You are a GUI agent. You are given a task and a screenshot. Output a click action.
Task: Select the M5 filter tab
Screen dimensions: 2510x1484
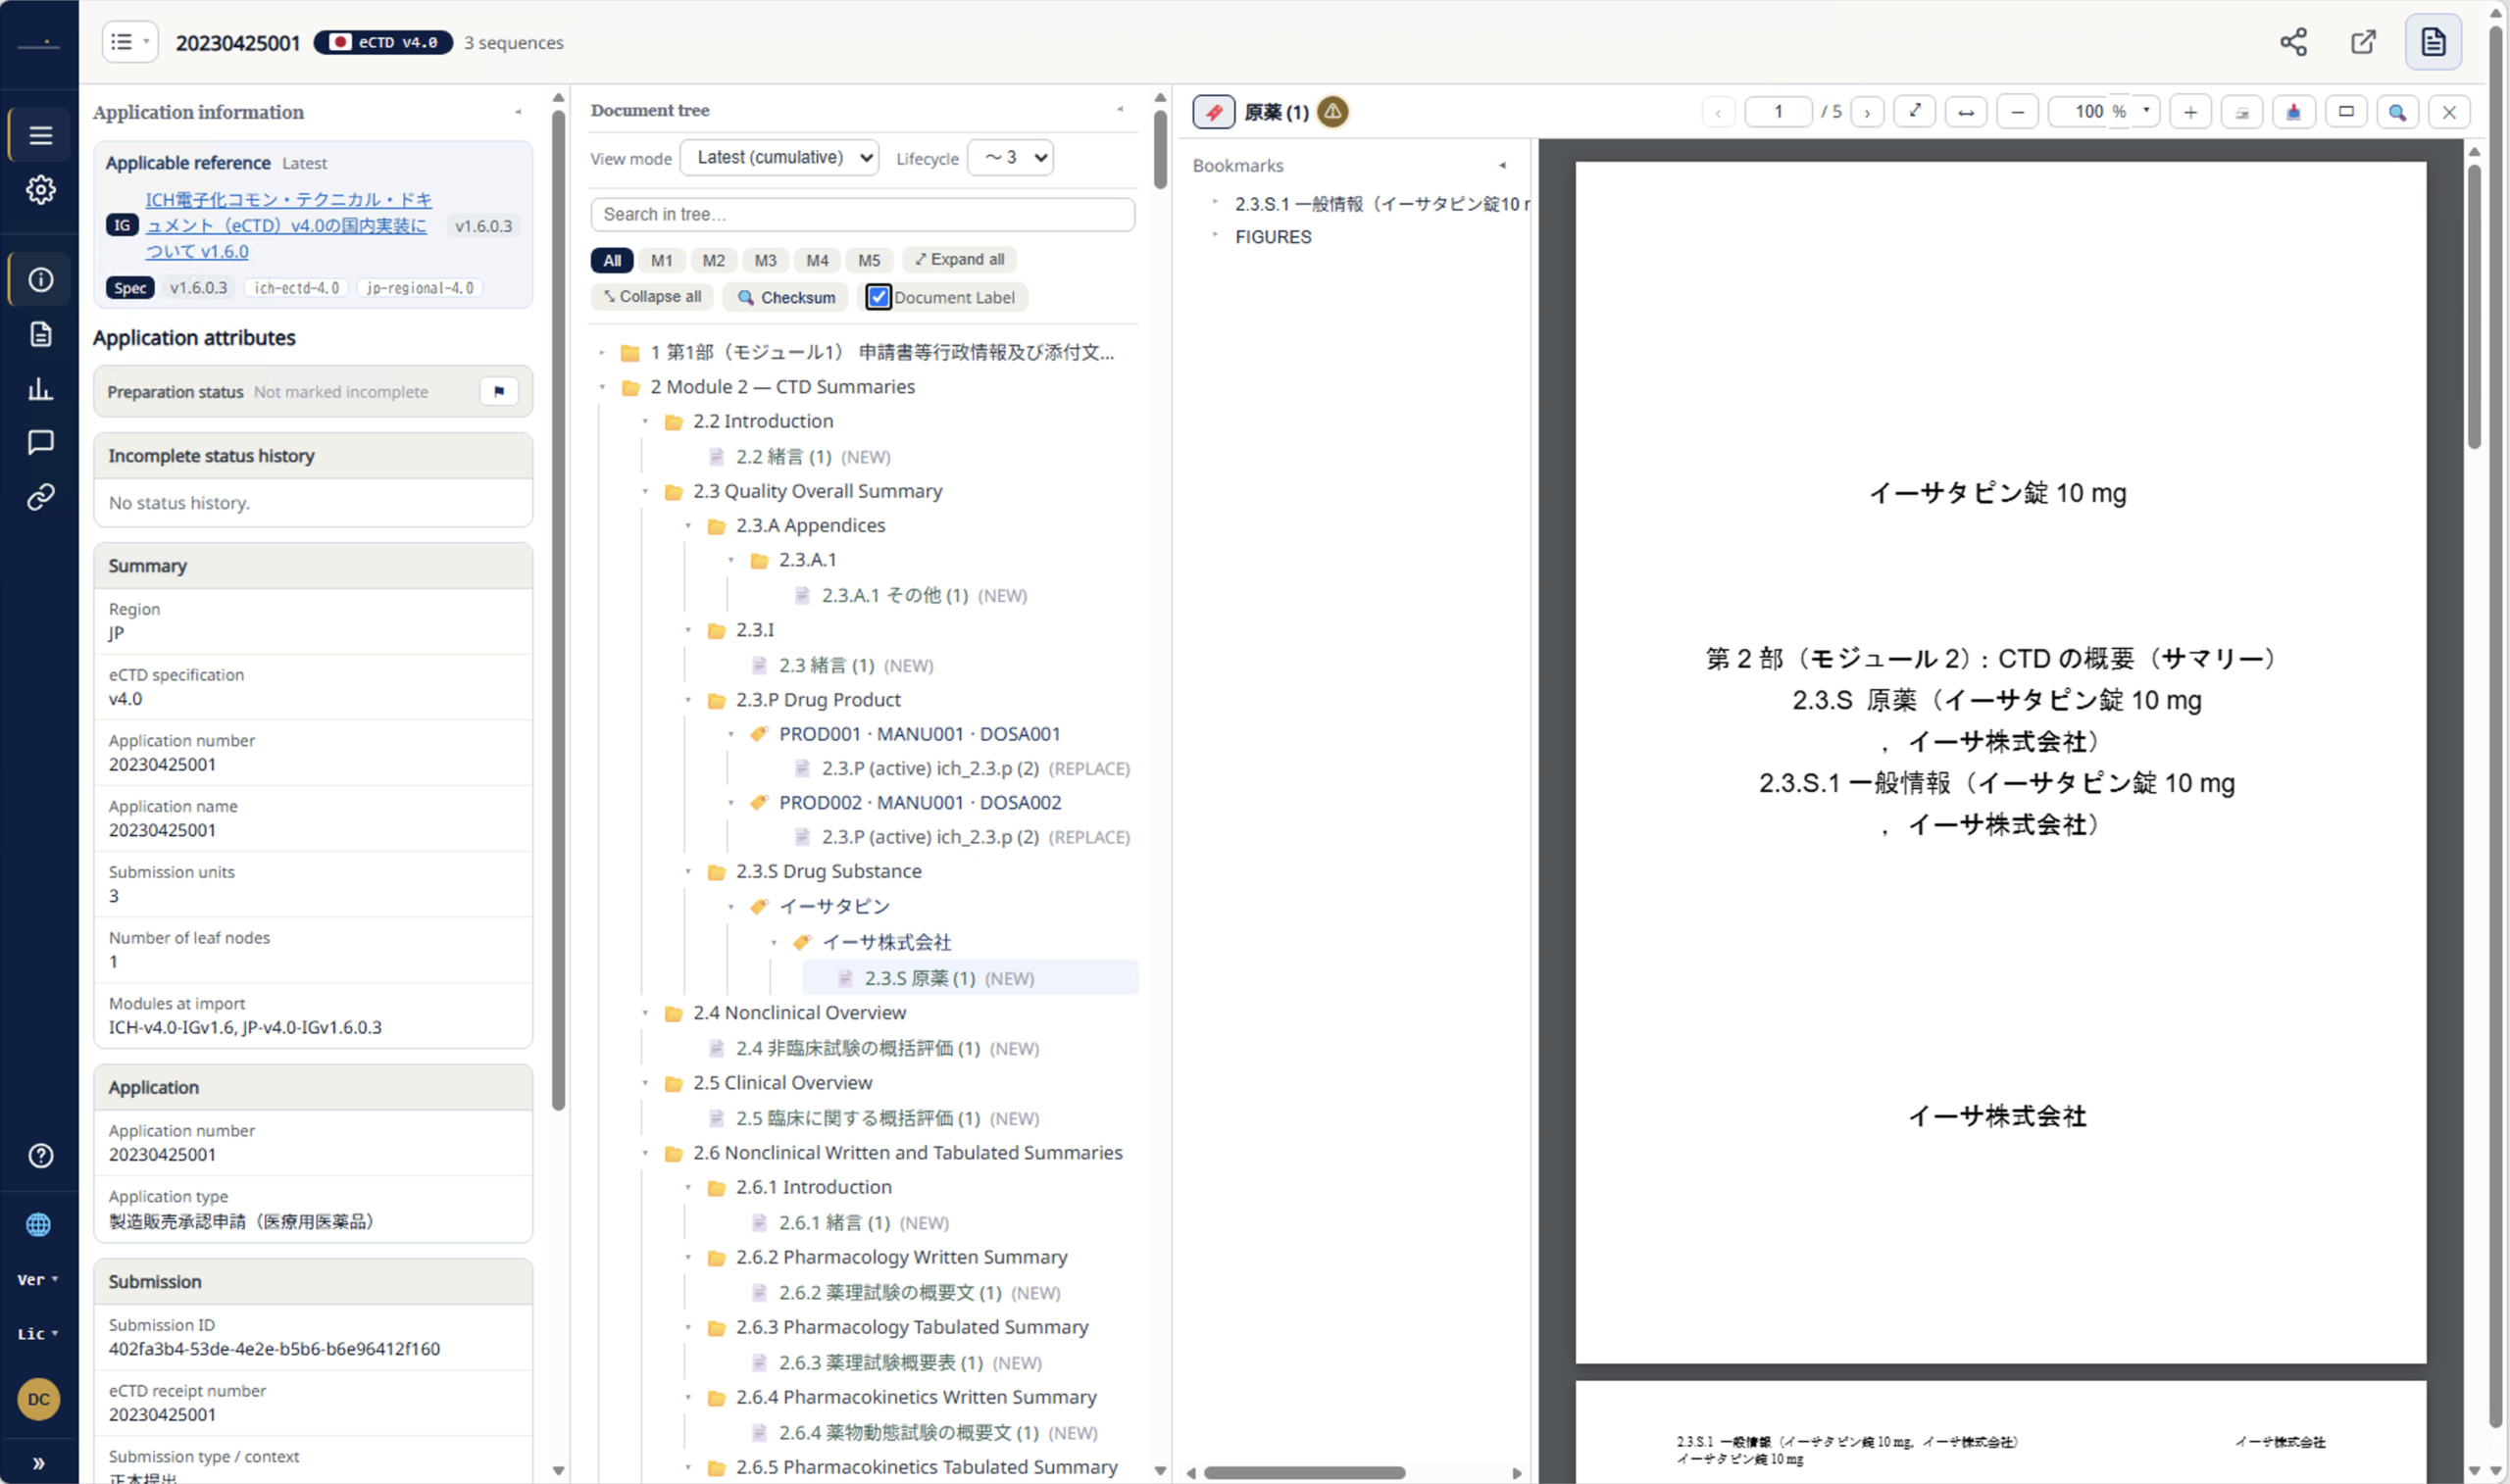869,260
